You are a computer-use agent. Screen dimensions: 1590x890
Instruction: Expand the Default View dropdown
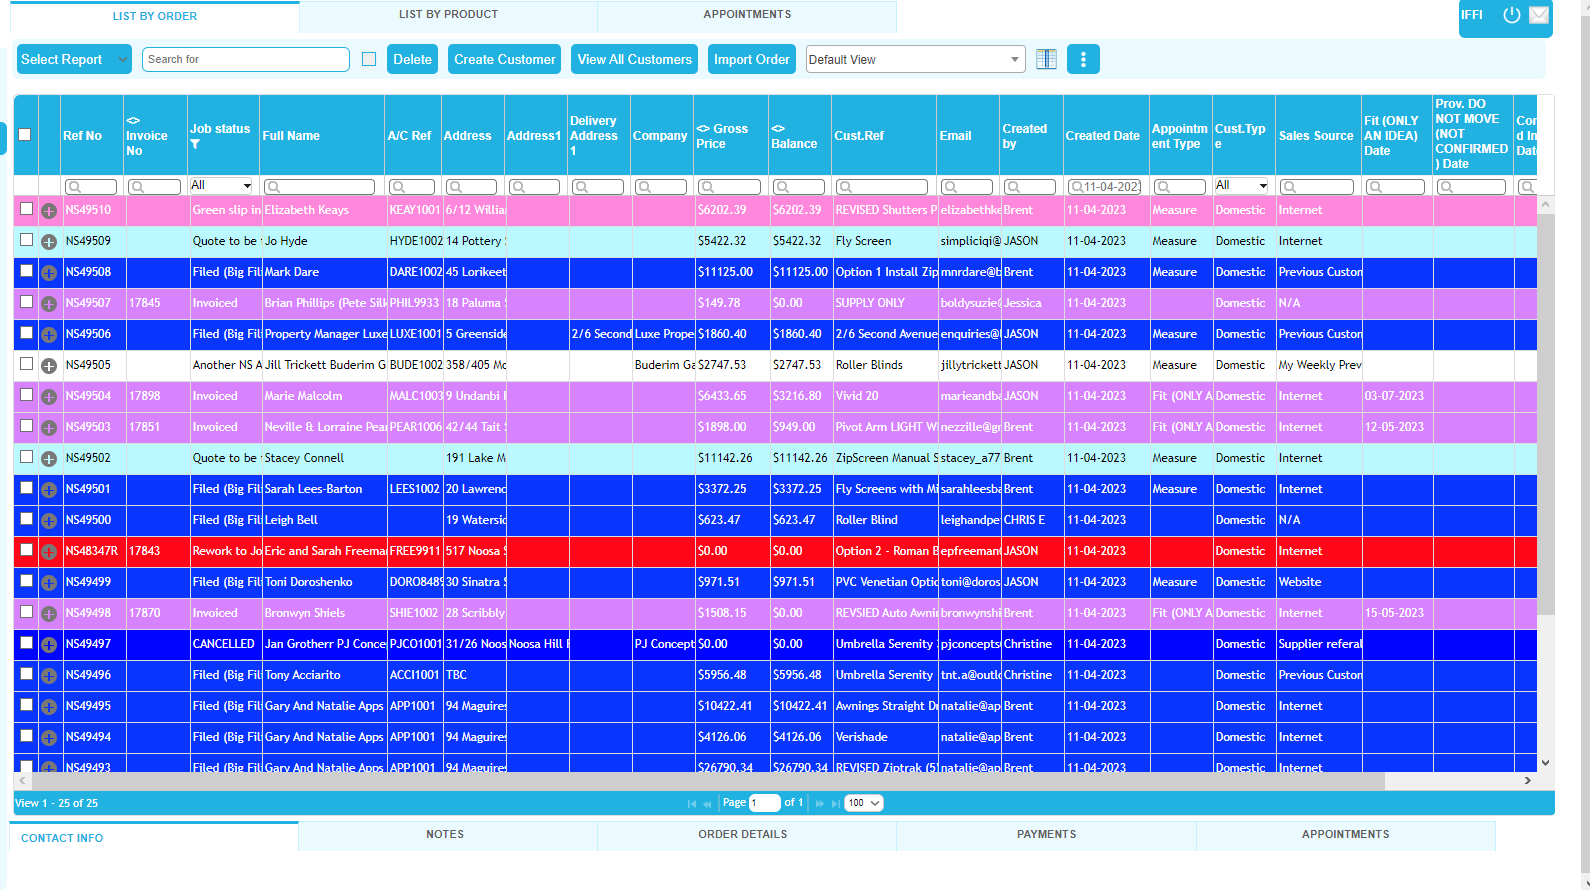(x=915, y=59)
